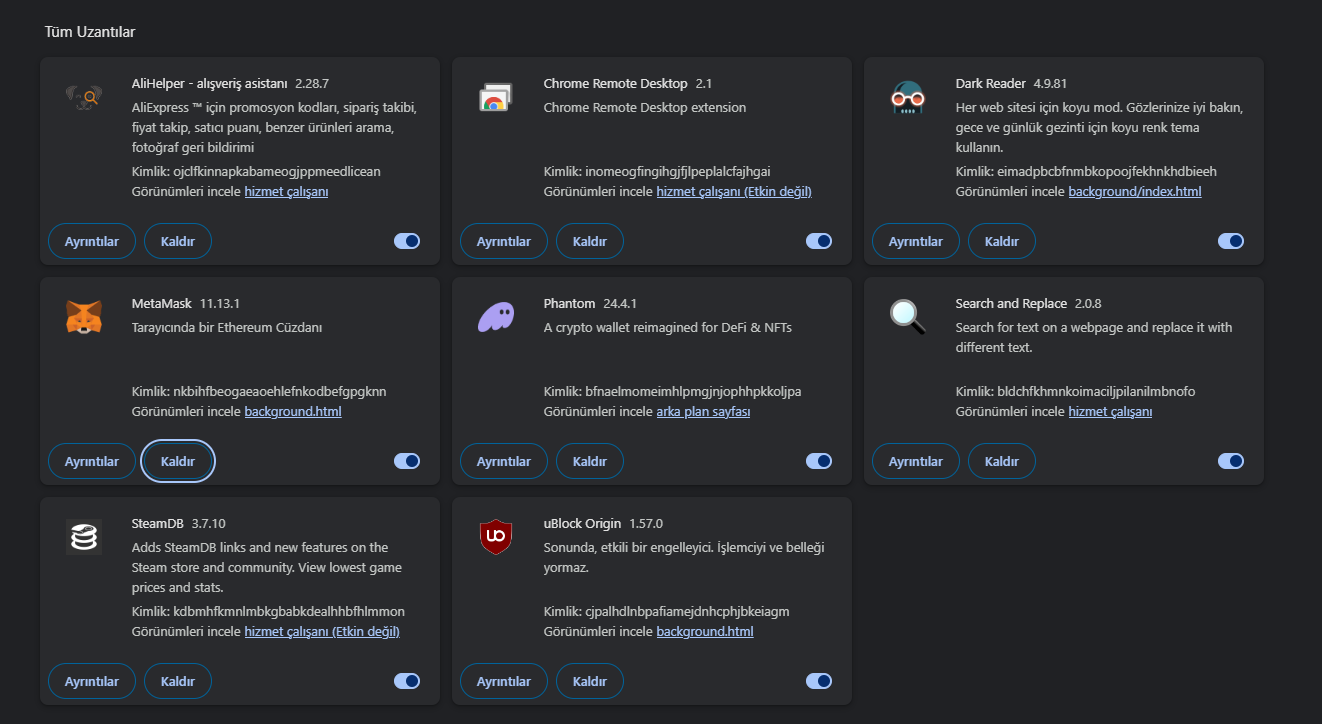
Task: Turn off the Dark Reader toggle
Action: [x=1231, y=241]
